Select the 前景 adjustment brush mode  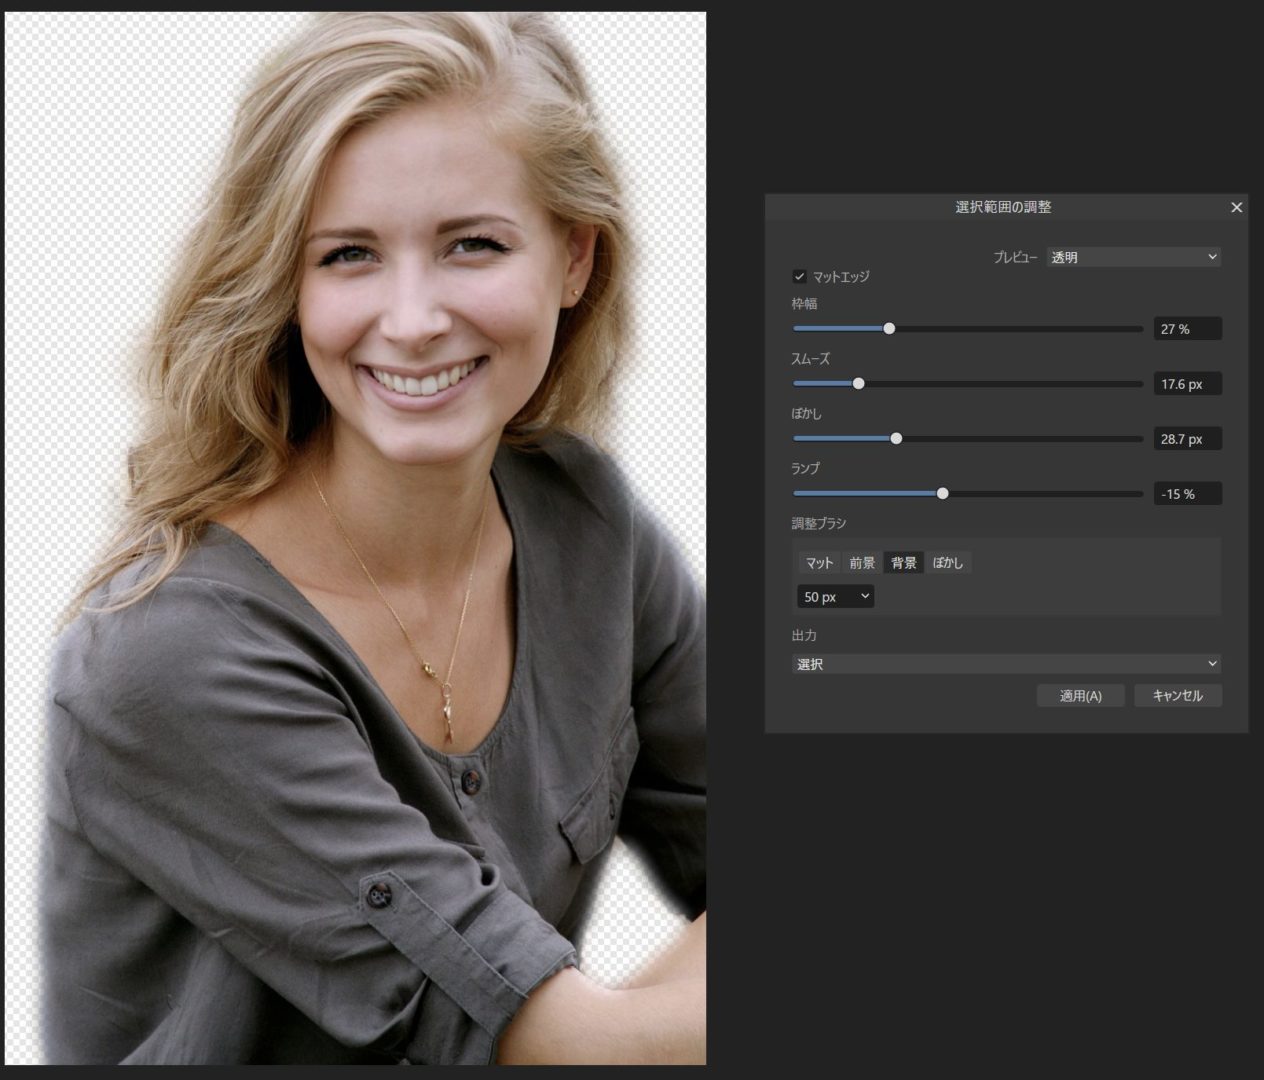(862, 563)
